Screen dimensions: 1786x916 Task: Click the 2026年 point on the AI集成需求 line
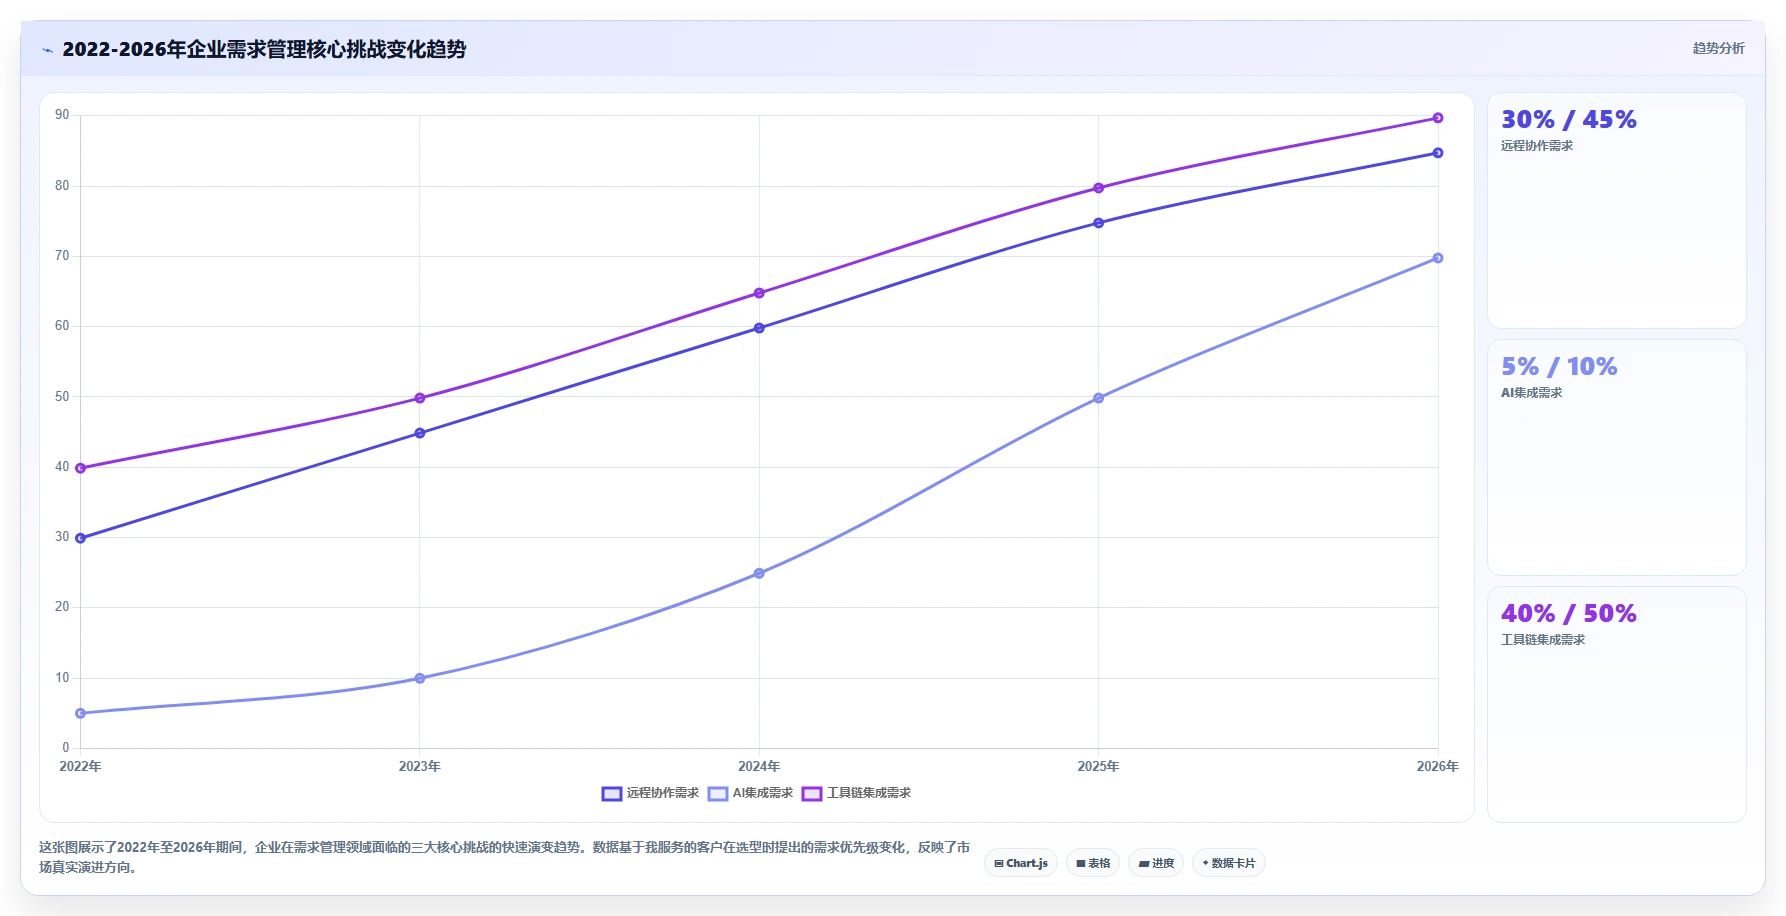[1438, 258]
